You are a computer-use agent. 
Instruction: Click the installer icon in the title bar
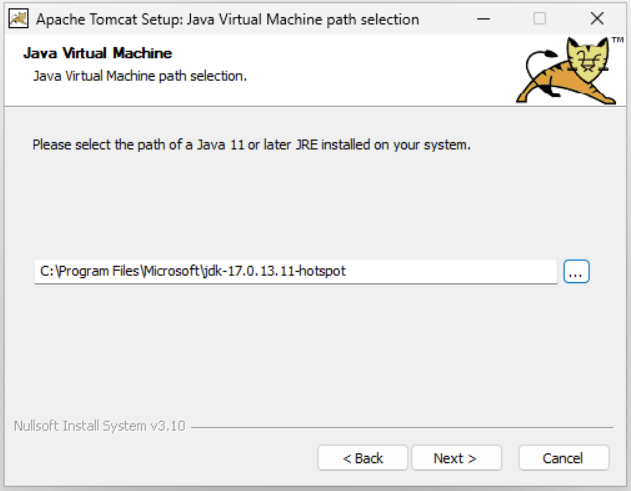point(17,19)
